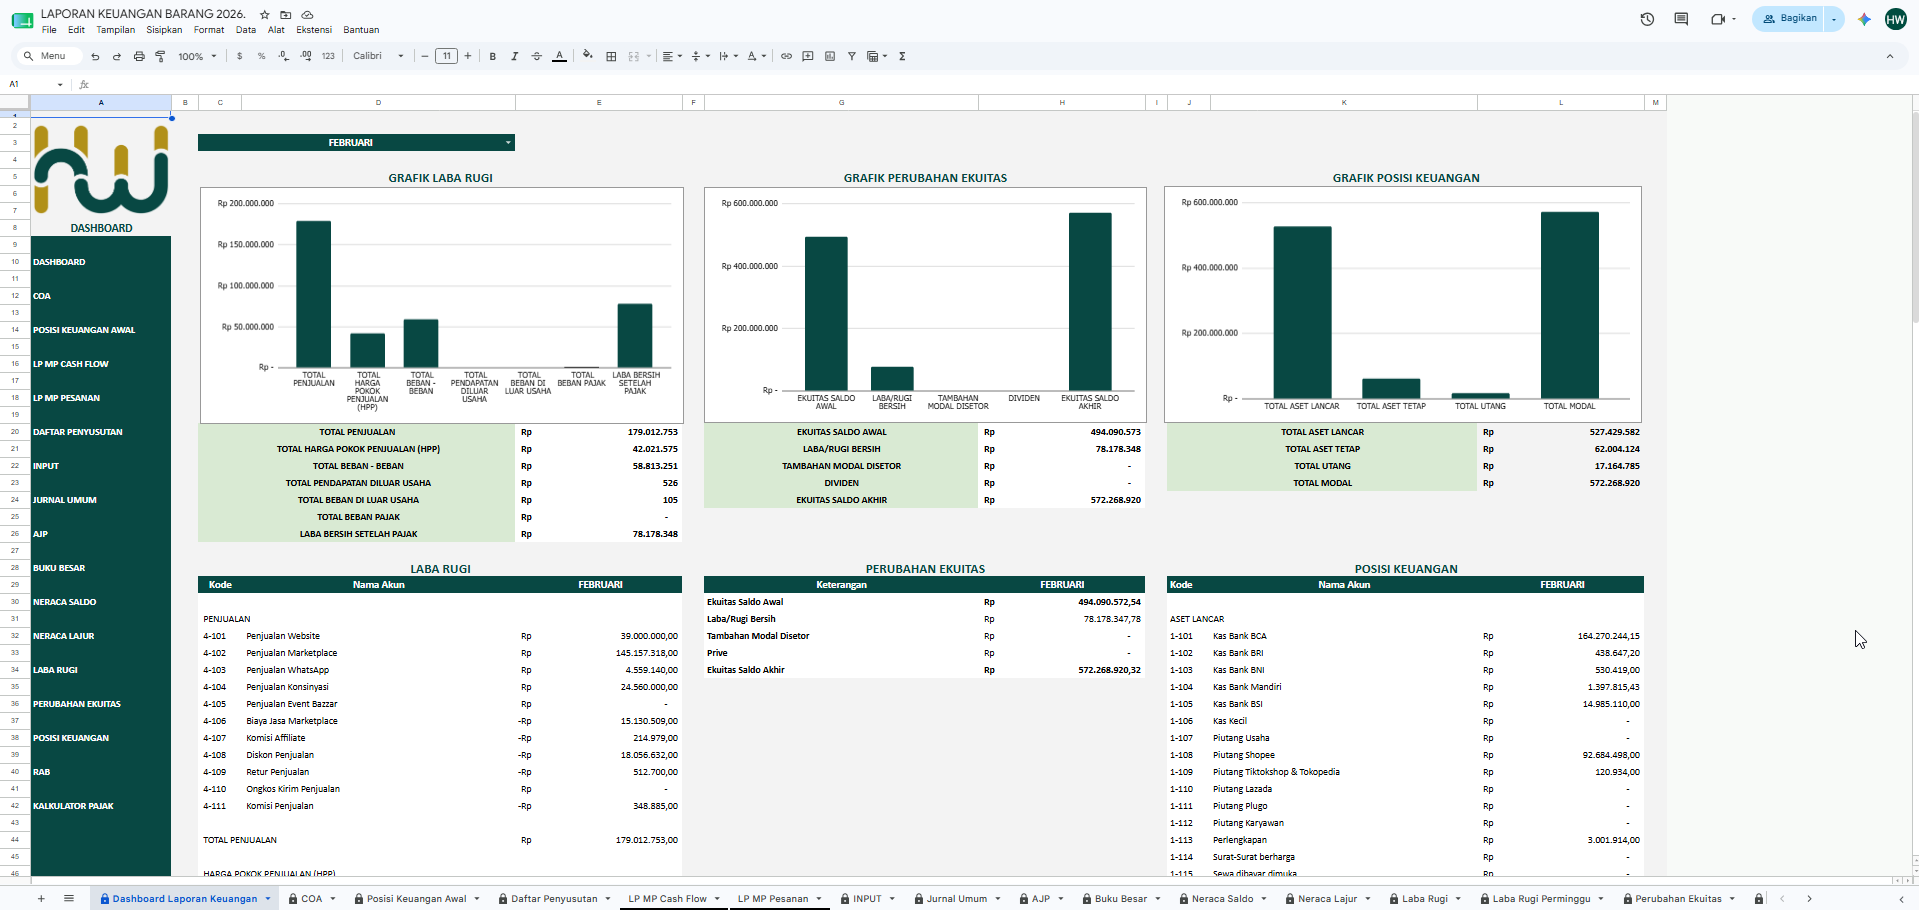Format as currency

tap(239, 57)
